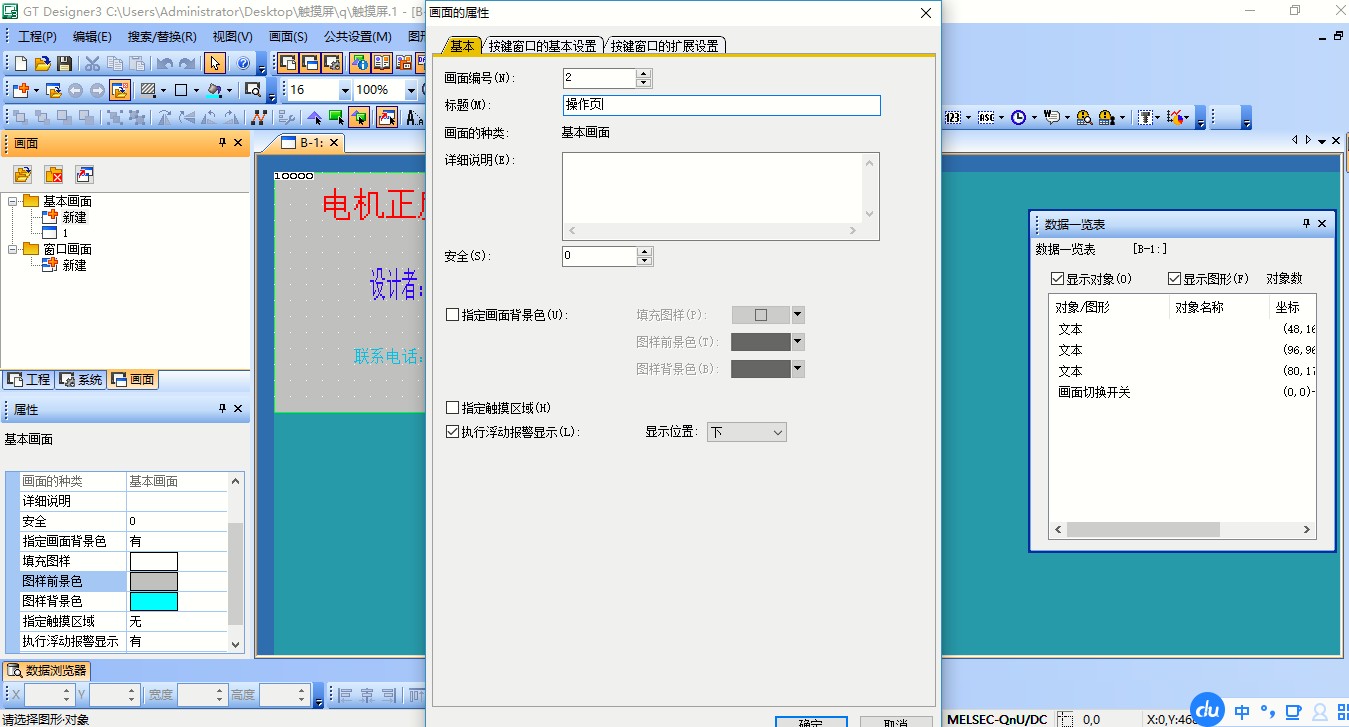Toggle the 显示图形 checkbox in data list
The image size is (1349, 727).
1175,279
